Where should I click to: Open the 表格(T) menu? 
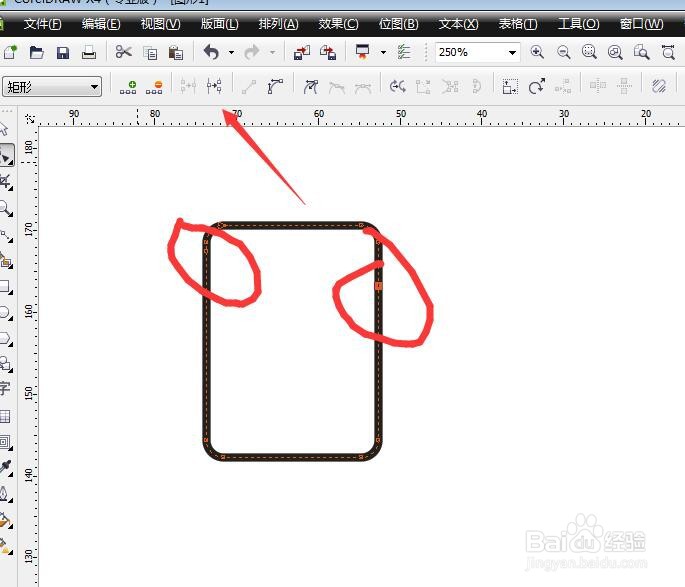pos(518,24)
